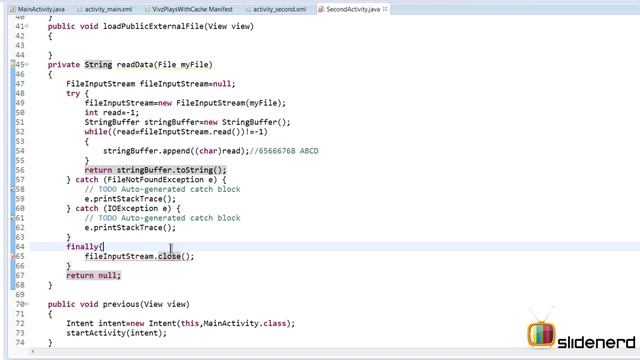Screen dimensions: 640x360
Task: Collapse the readData method fold at line 45
Action: [27, 64]
